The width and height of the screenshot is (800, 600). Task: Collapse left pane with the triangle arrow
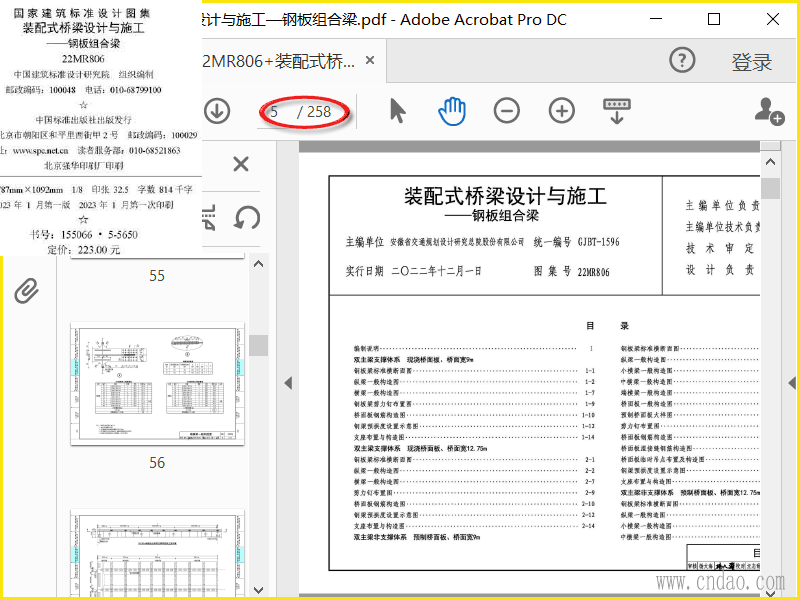[288, 383]
